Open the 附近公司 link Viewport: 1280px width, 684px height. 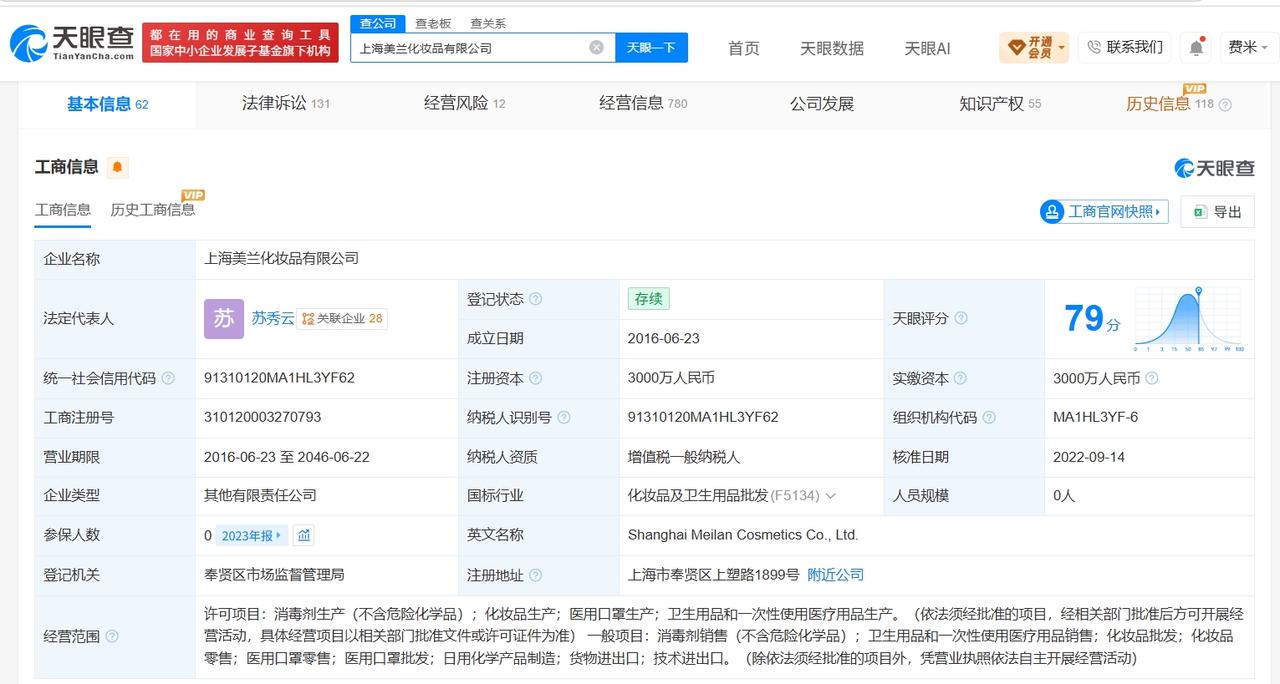[835, 575]
